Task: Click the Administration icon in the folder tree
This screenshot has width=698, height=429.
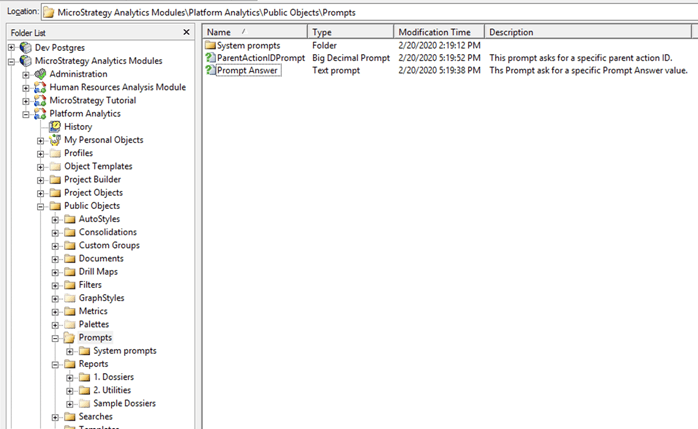Action: click(x=40, y=74)
